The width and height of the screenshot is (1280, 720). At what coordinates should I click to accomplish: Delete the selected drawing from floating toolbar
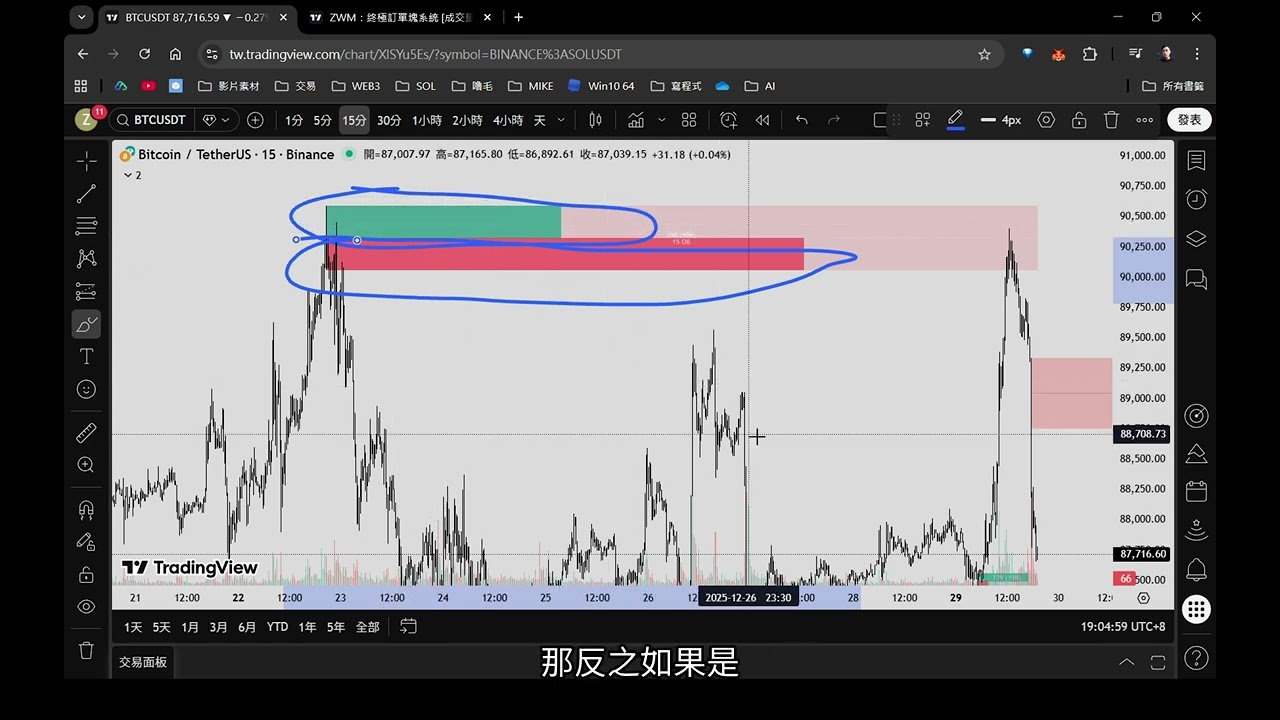click(x=1111, y=120)
